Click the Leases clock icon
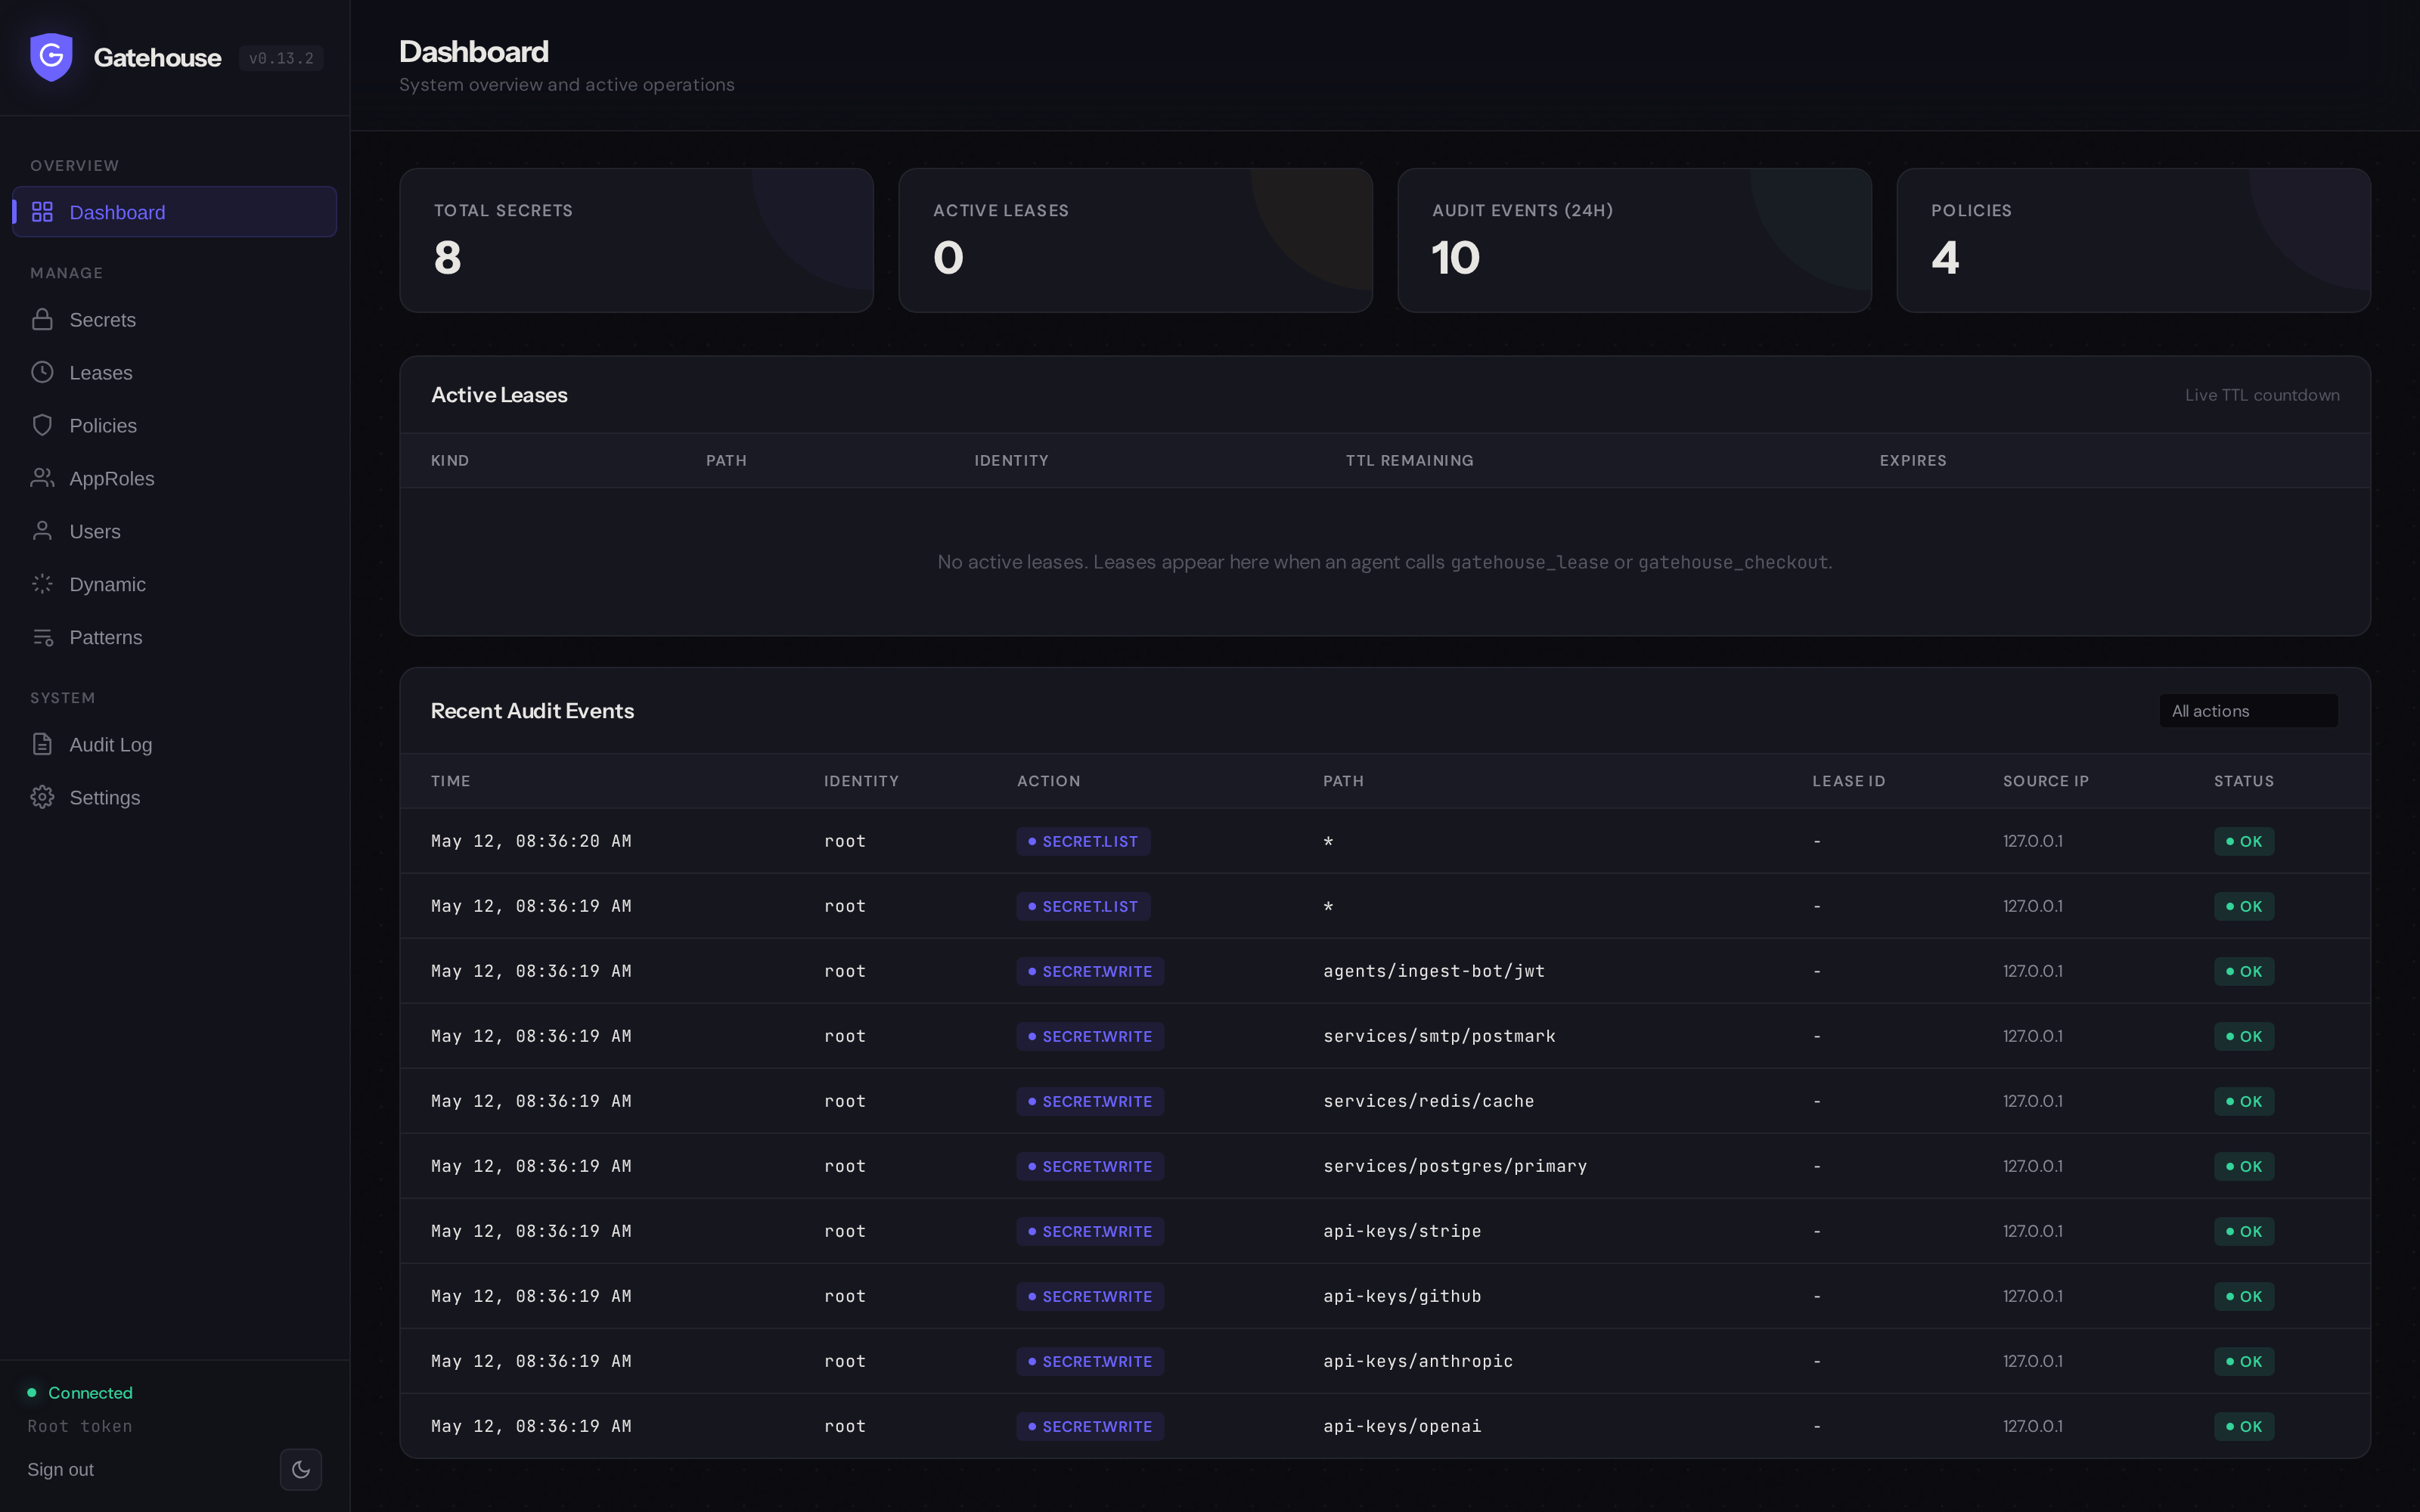2420x1512 pixels. (x=42, y=372)
